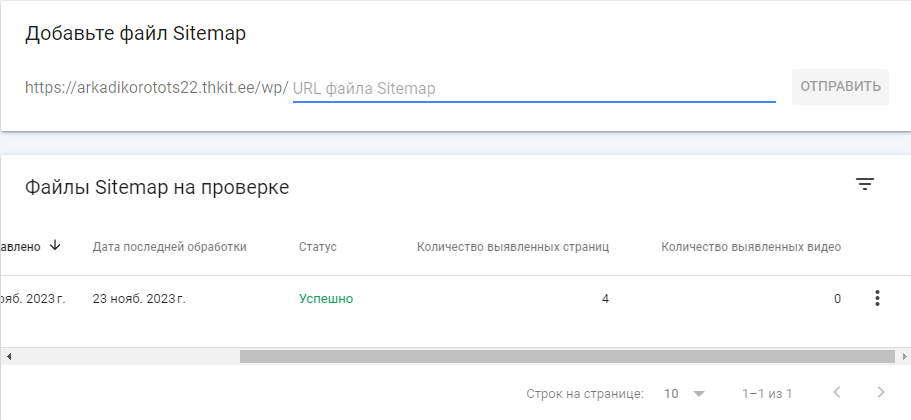Click the ОТПРАВИТЬ button

tap(840, 87)
